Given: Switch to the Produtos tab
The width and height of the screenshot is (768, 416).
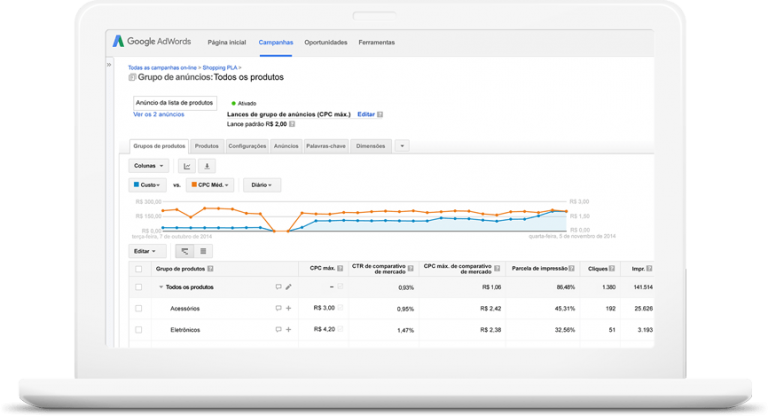Looking at the screenshot, I should point(207,146).
